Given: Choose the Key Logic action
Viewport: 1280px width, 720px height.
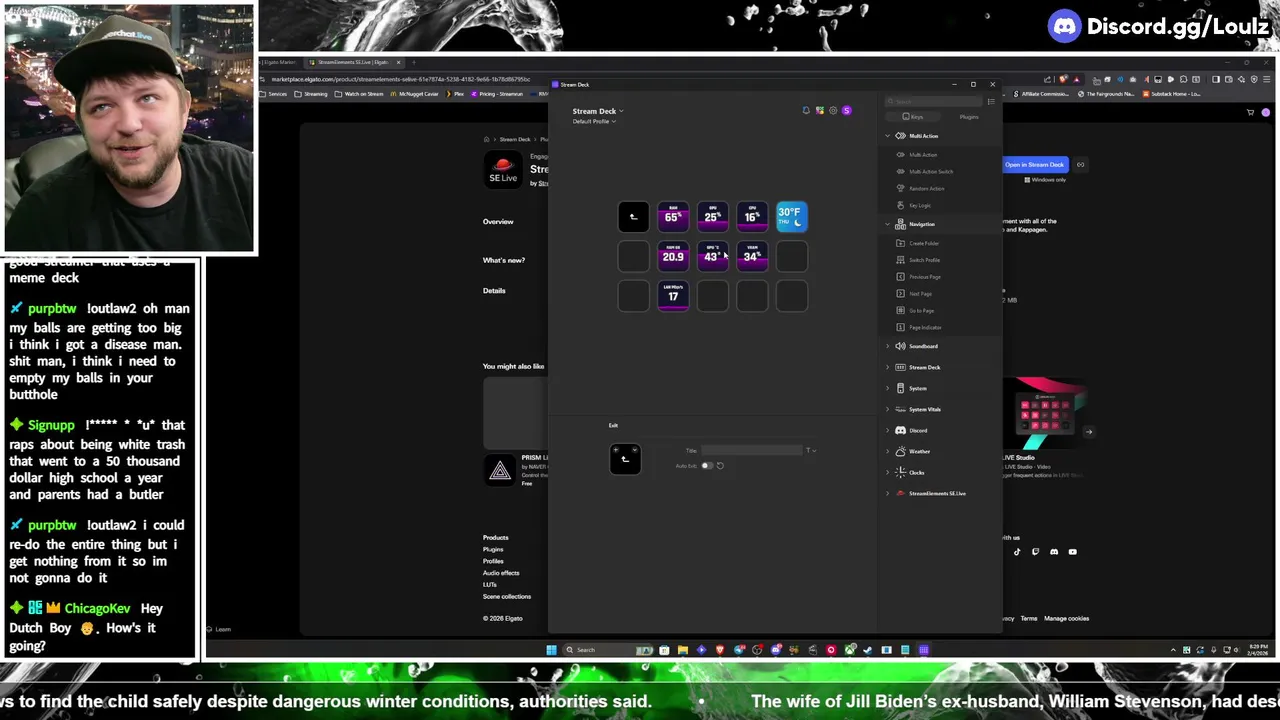Looking at the screenshot, I should [x=914, y=205].
